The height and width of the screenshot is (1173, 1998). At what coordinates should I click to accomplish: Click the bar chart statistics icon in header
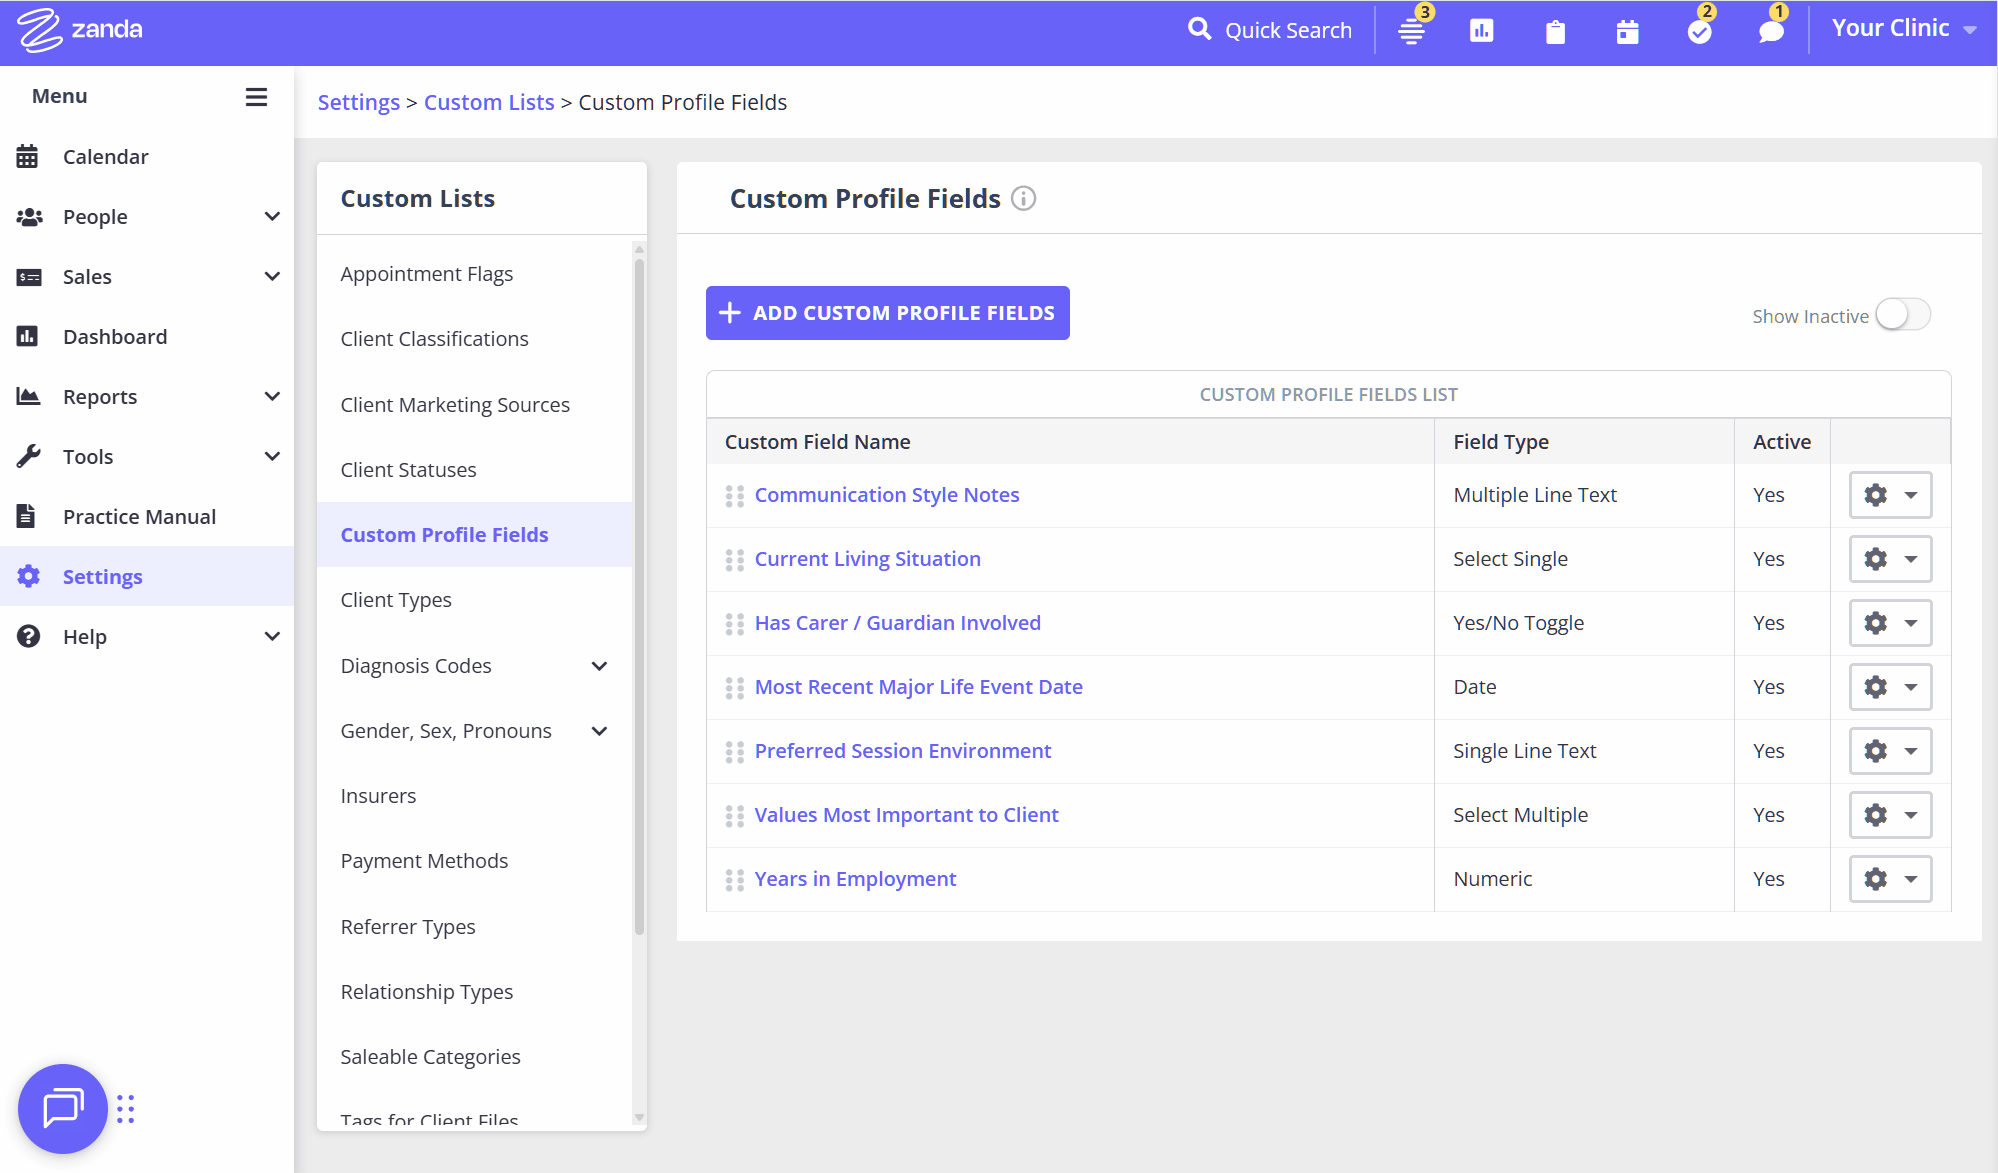tap(1482, 30)
